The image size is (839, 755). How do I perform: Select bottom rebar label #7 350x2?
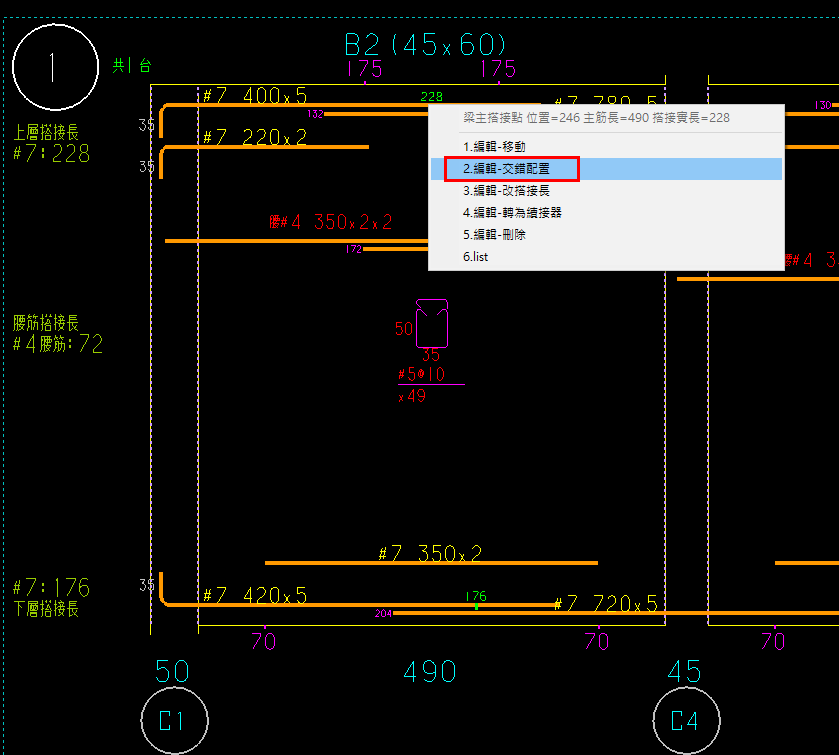tap(430, 553)
